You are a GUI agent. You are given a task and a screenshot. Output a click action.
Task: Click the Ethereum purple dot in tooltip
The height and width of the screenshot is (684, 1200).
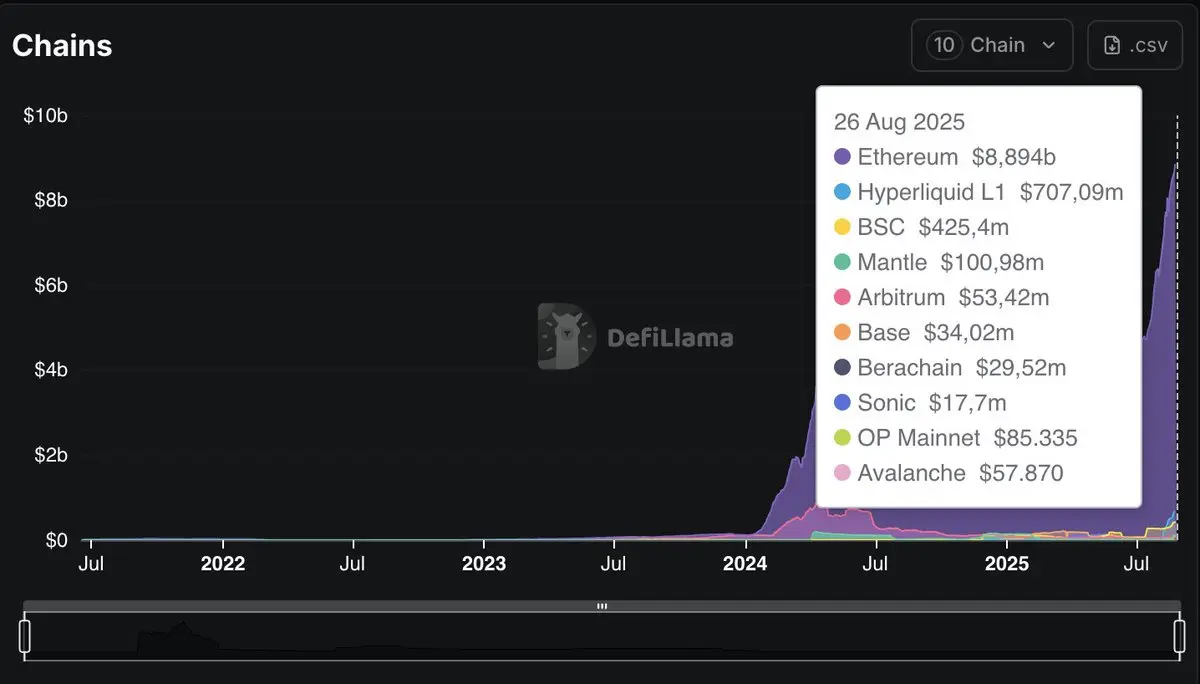(x=842, y=157)
